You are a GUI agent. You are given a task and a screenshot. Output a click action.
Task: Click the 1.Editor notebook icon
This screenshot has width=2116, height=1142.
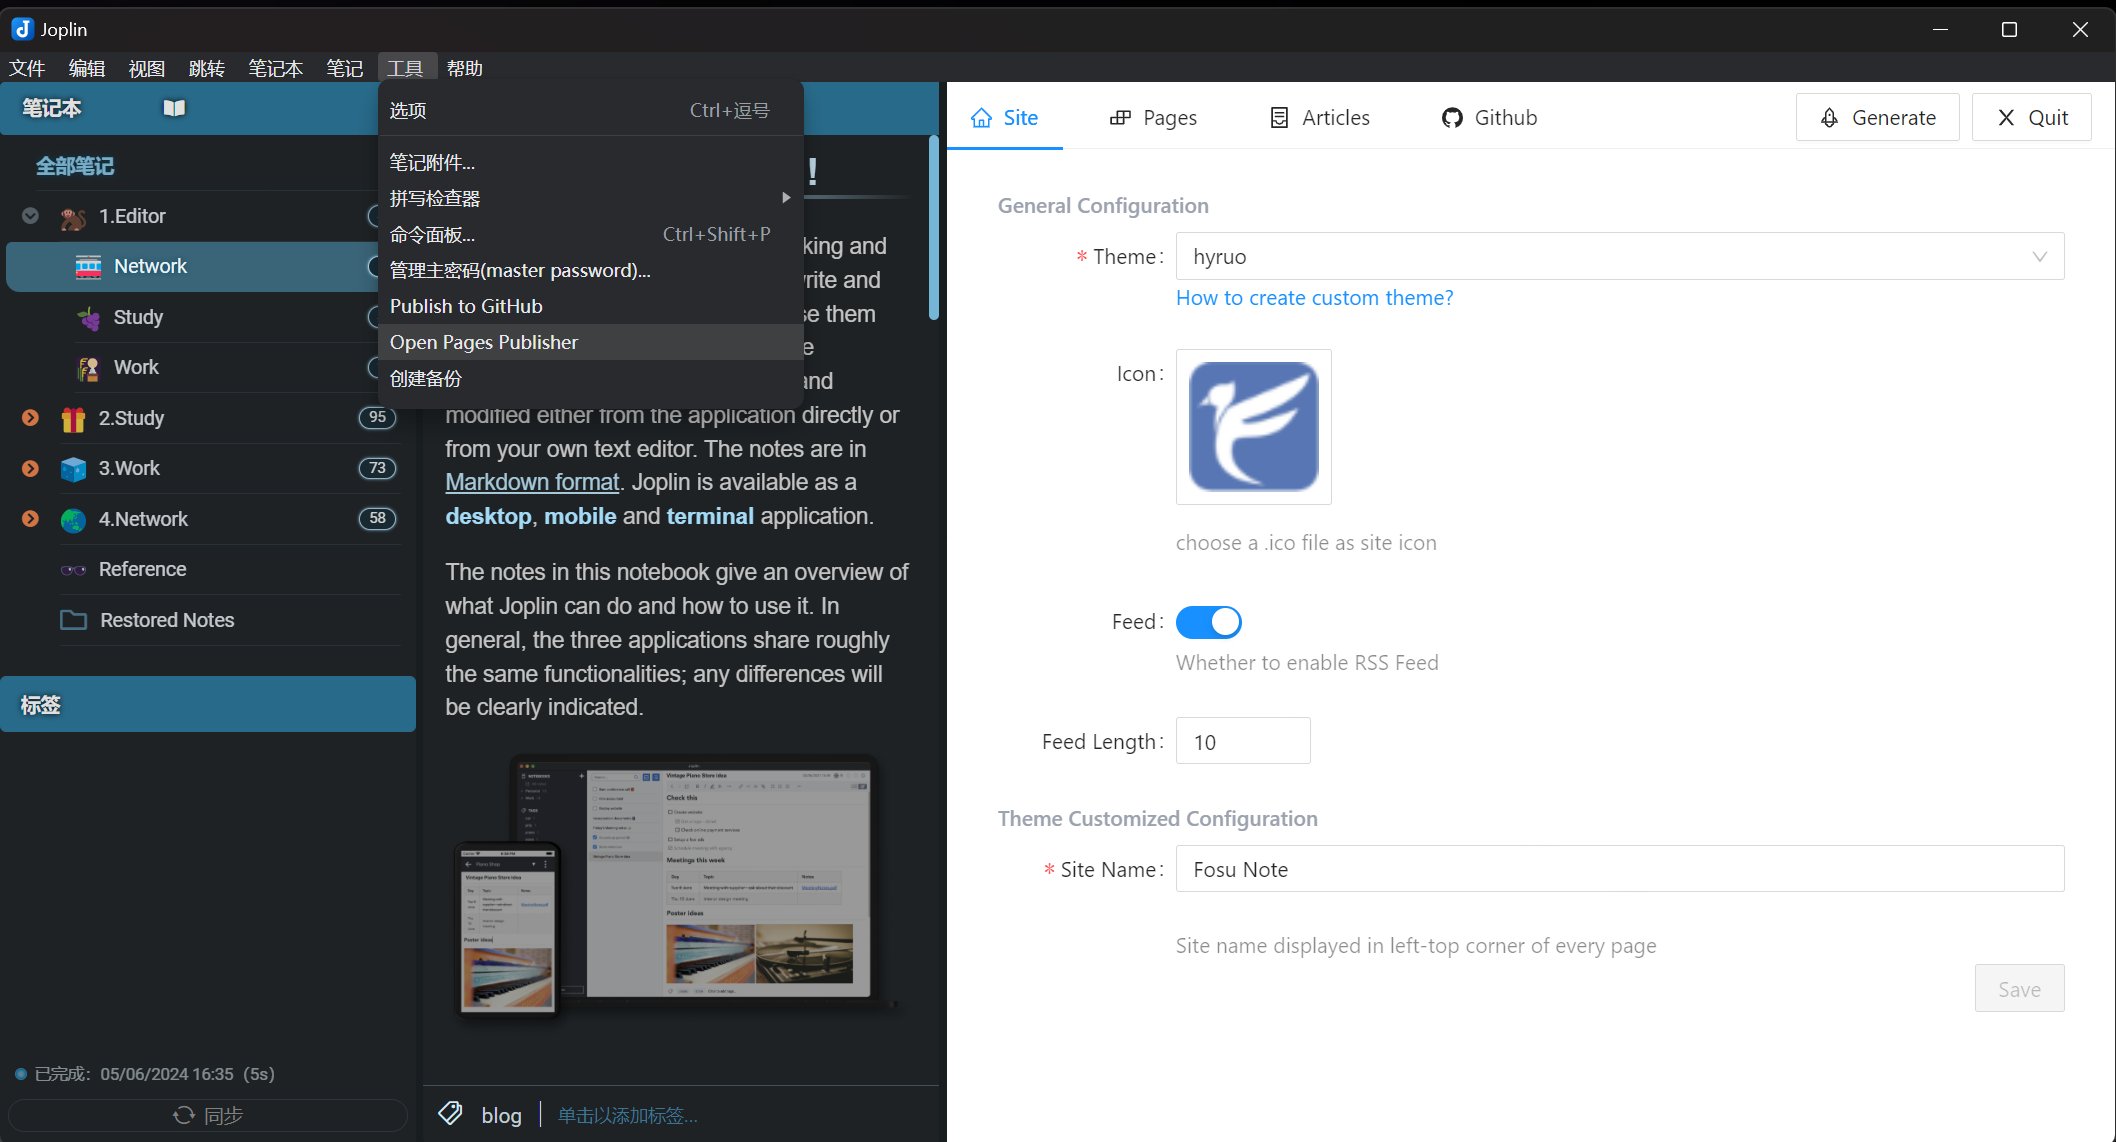[x=72, y=215]
